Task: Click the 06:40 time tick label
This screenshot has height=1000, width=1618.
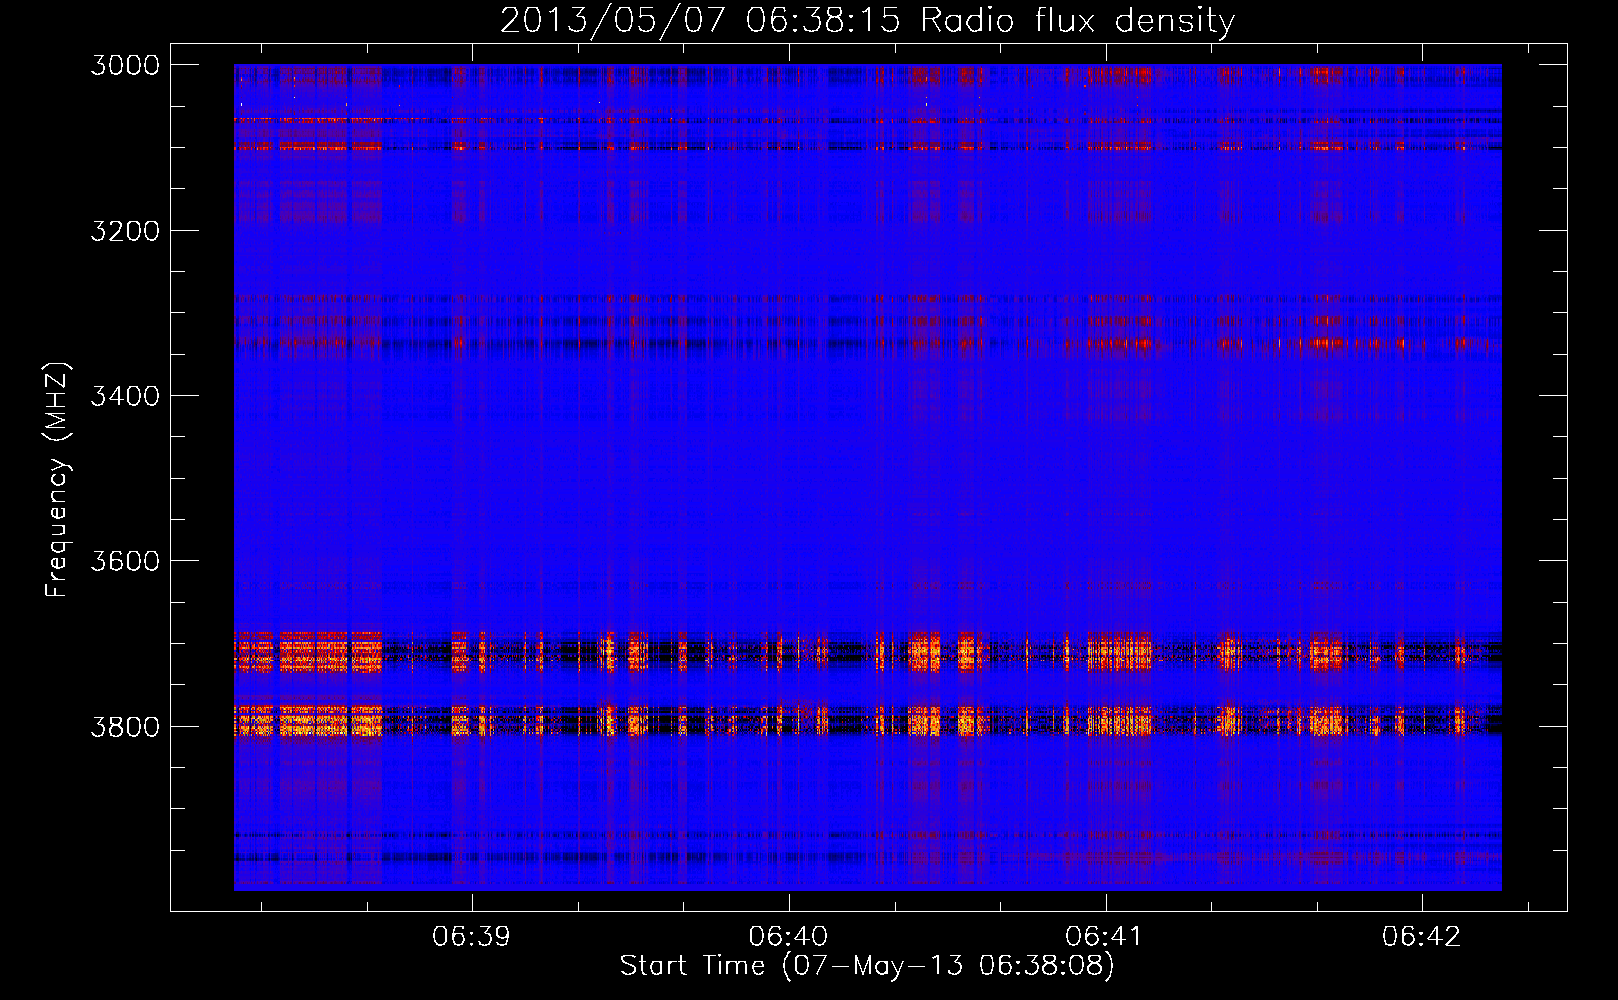Action: (x=788, y=936)
